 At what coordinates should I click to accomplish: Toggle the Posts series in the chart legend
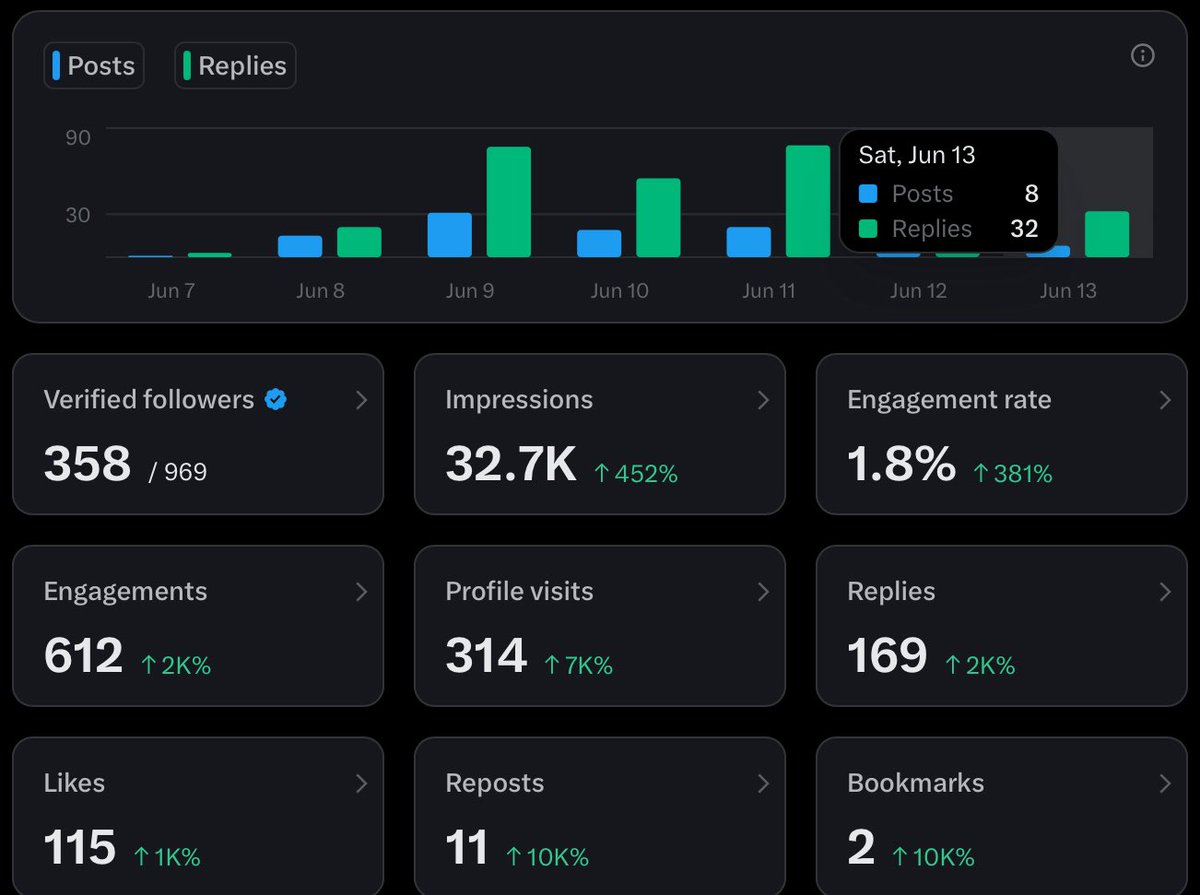tap(94, 66)
